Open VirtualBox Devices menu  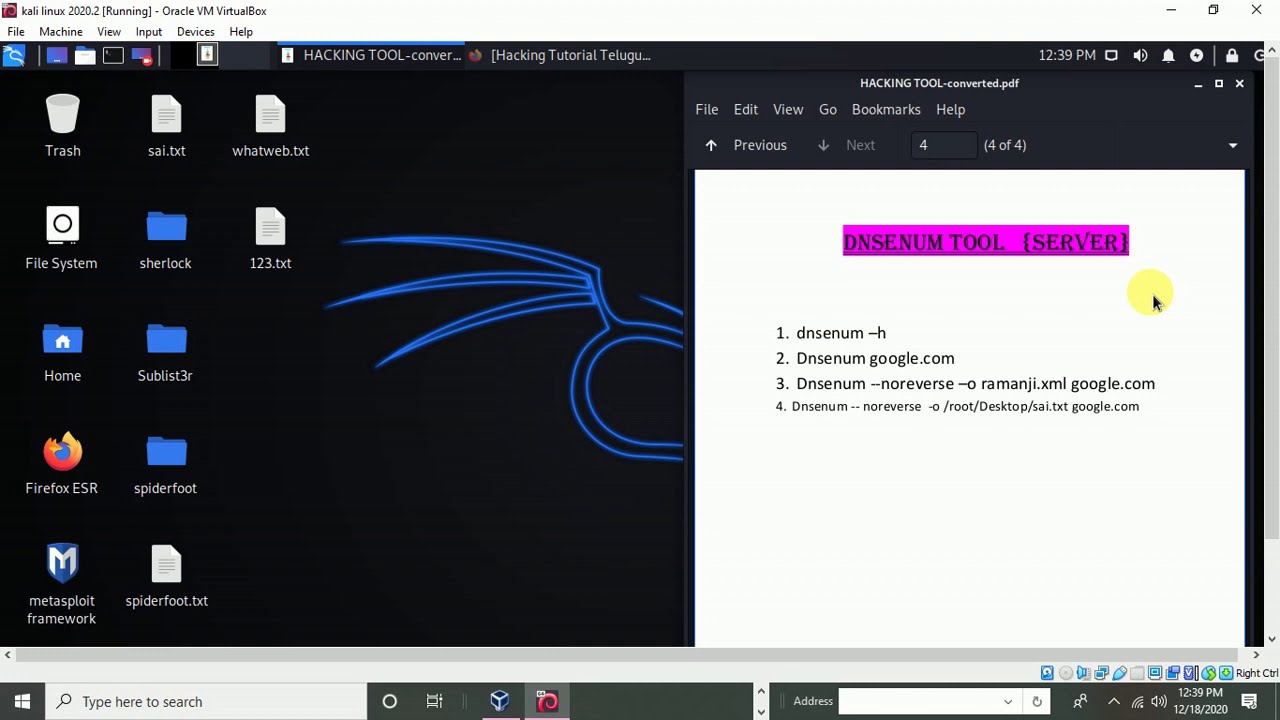coord(195,32)
